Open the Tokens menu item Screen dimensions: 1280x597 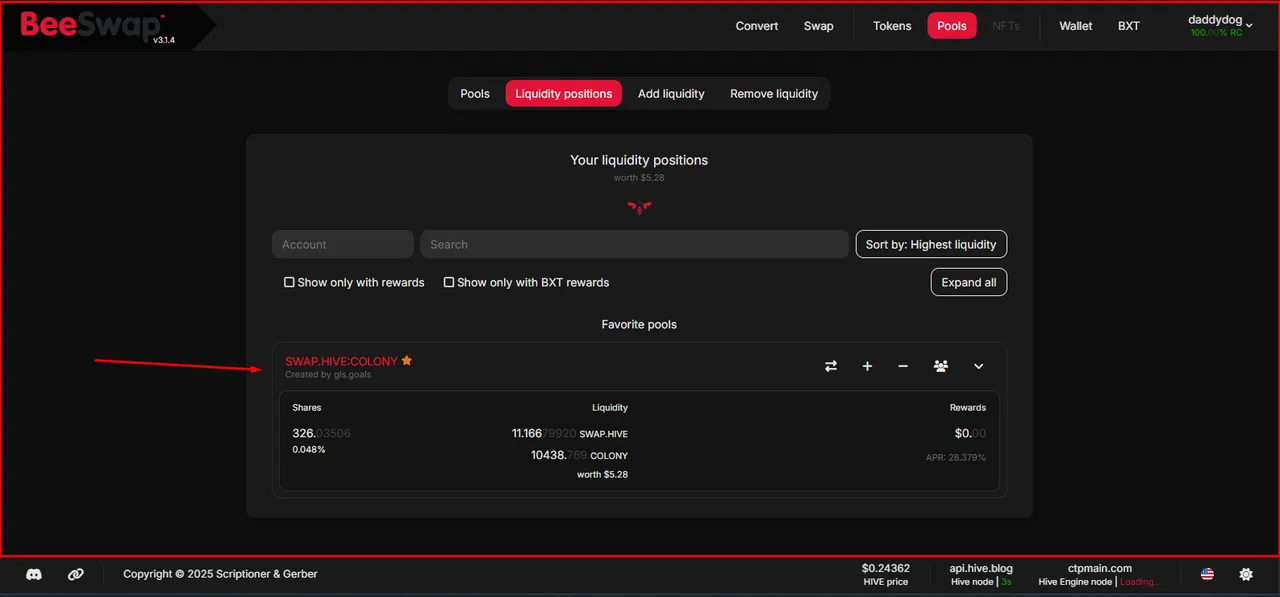point(892,26)
